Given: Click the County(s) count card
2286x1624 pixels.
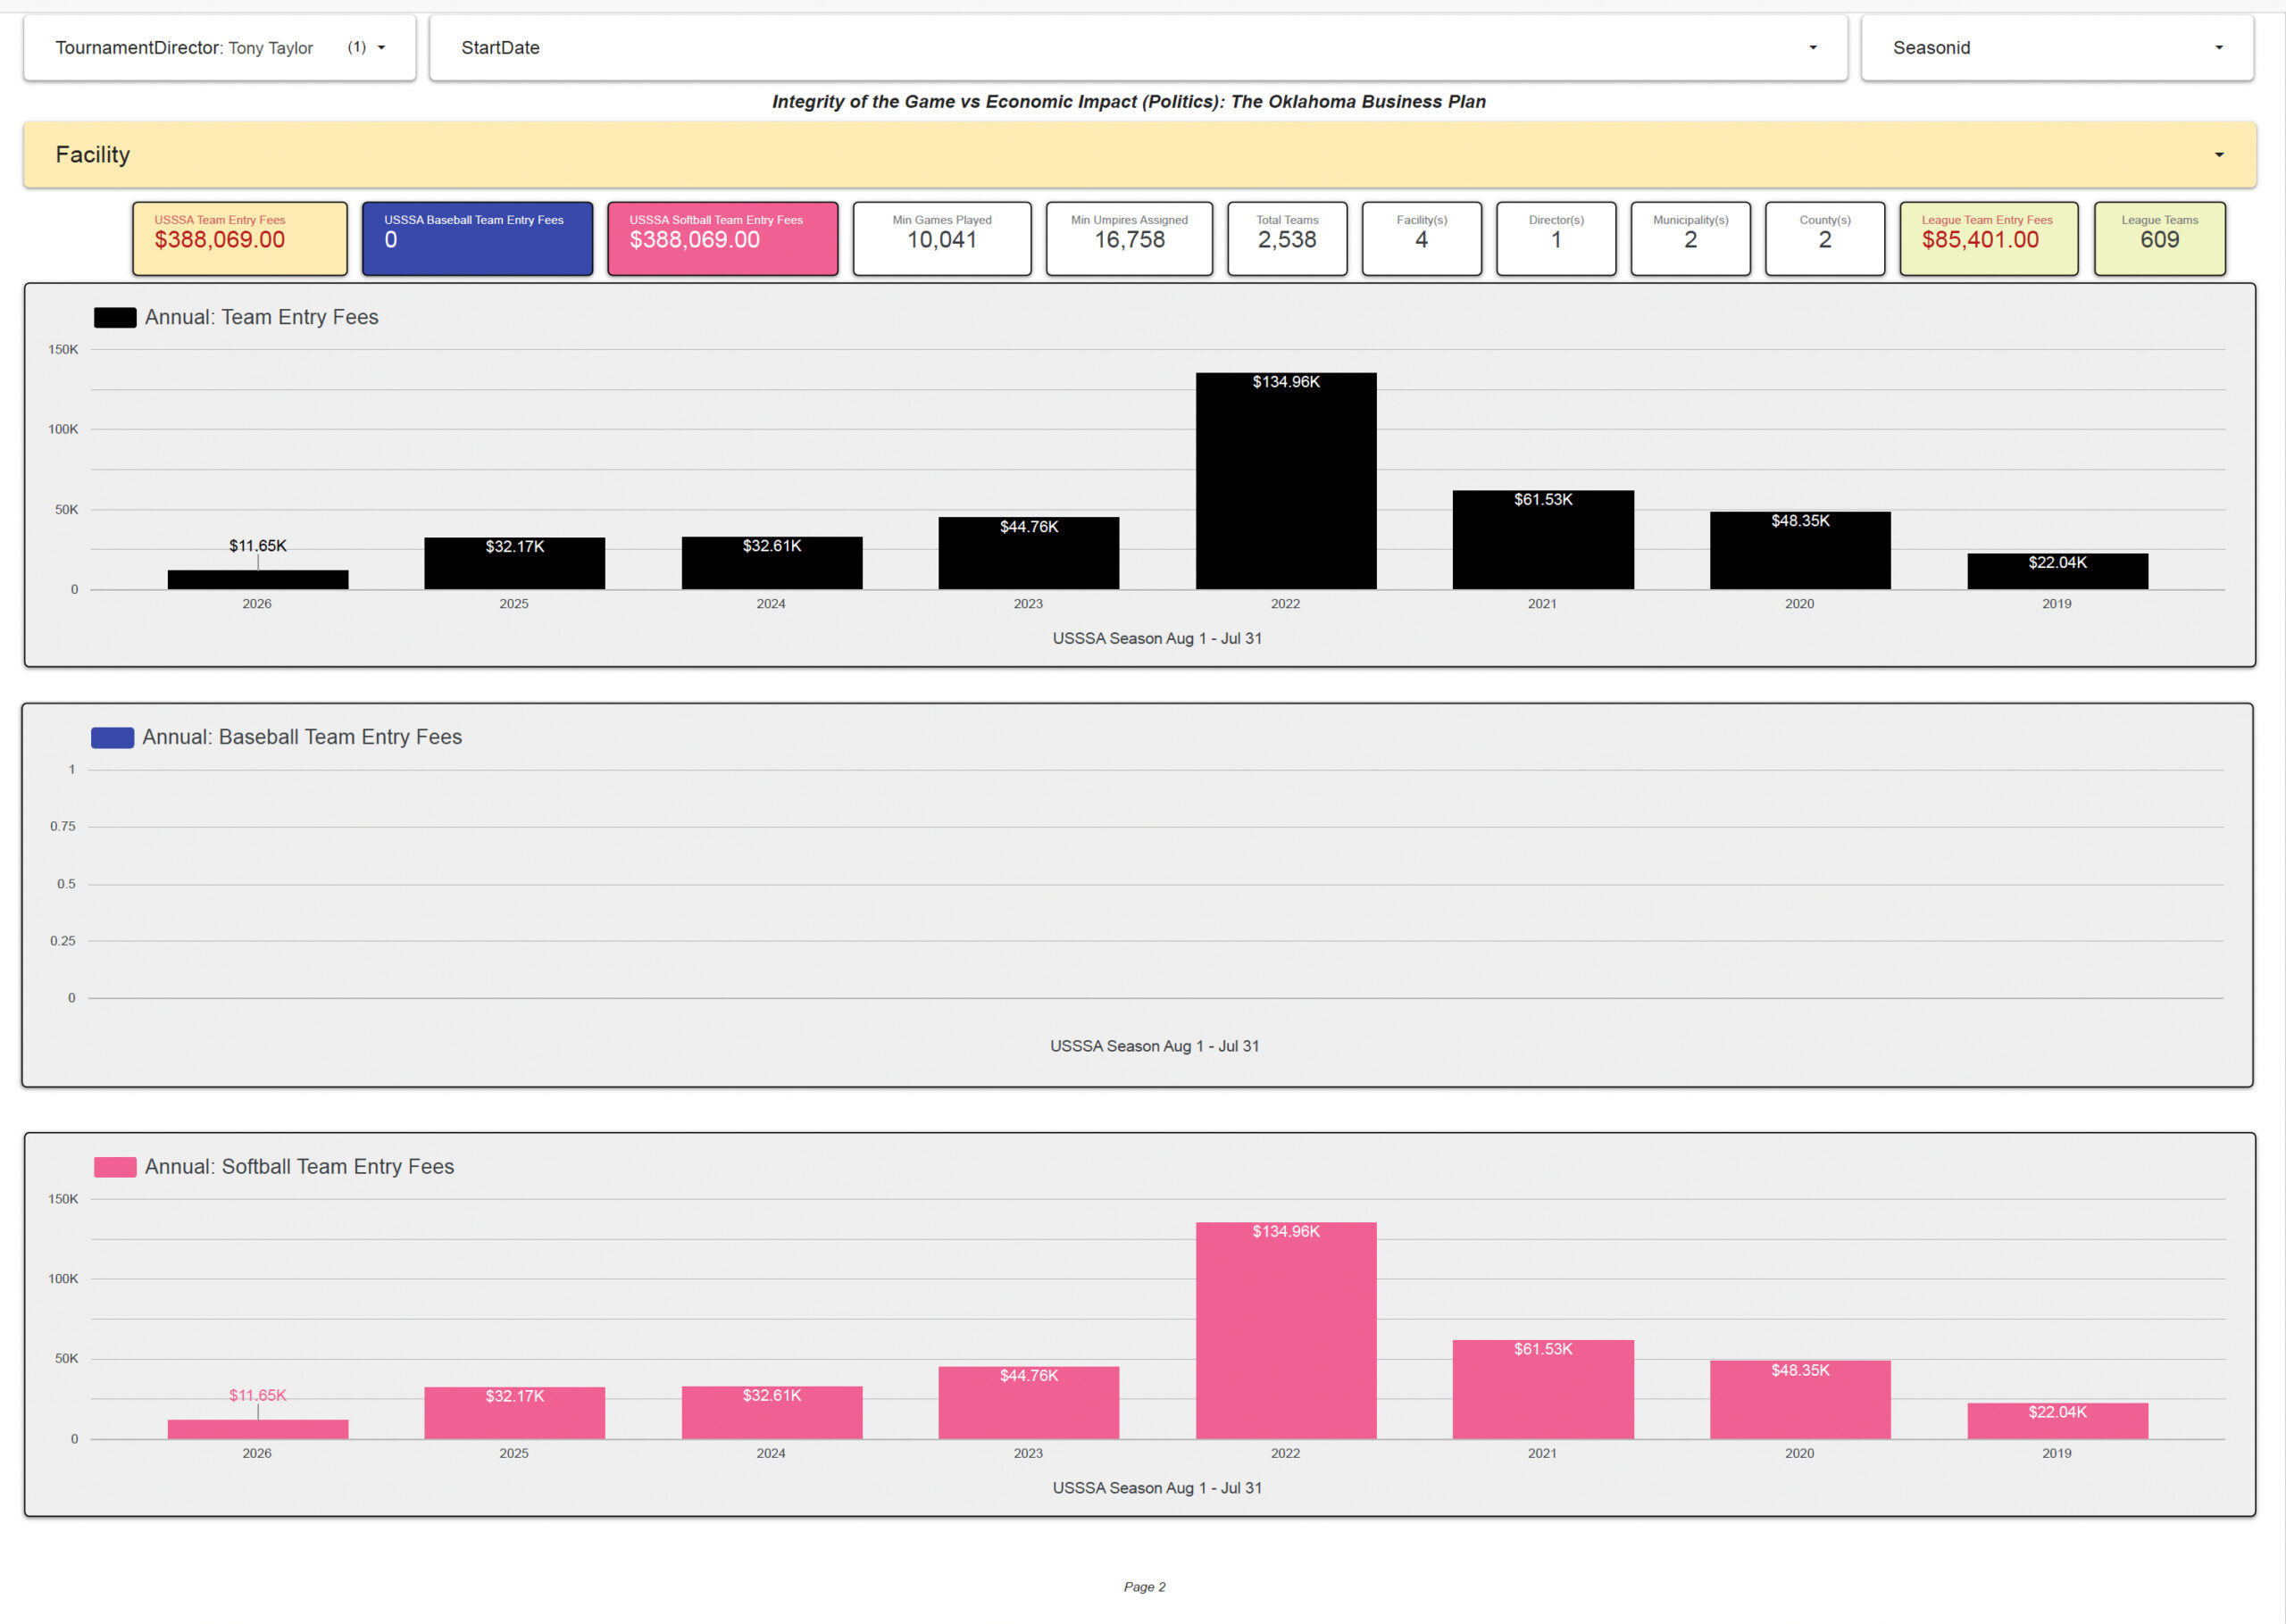Looking at the screenshot, I should pos(1825,239).
